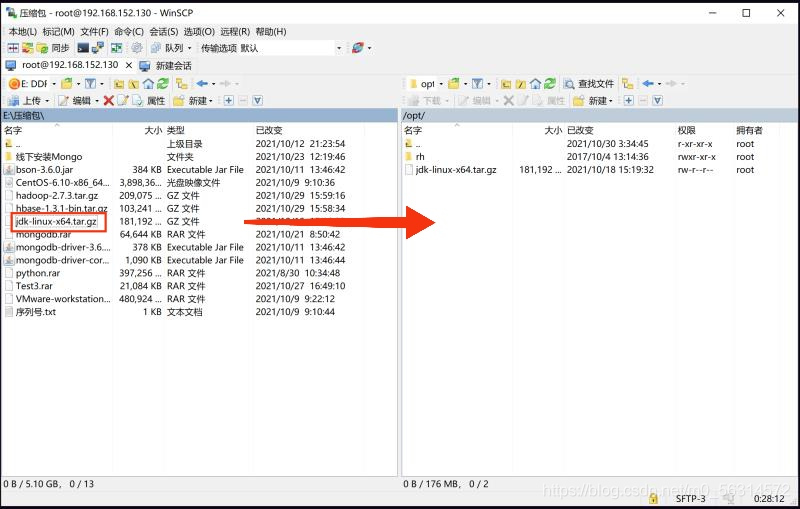Click remote select-files plus icon
The height and width of the screenshot is (509, 800).
click(629, 100)
